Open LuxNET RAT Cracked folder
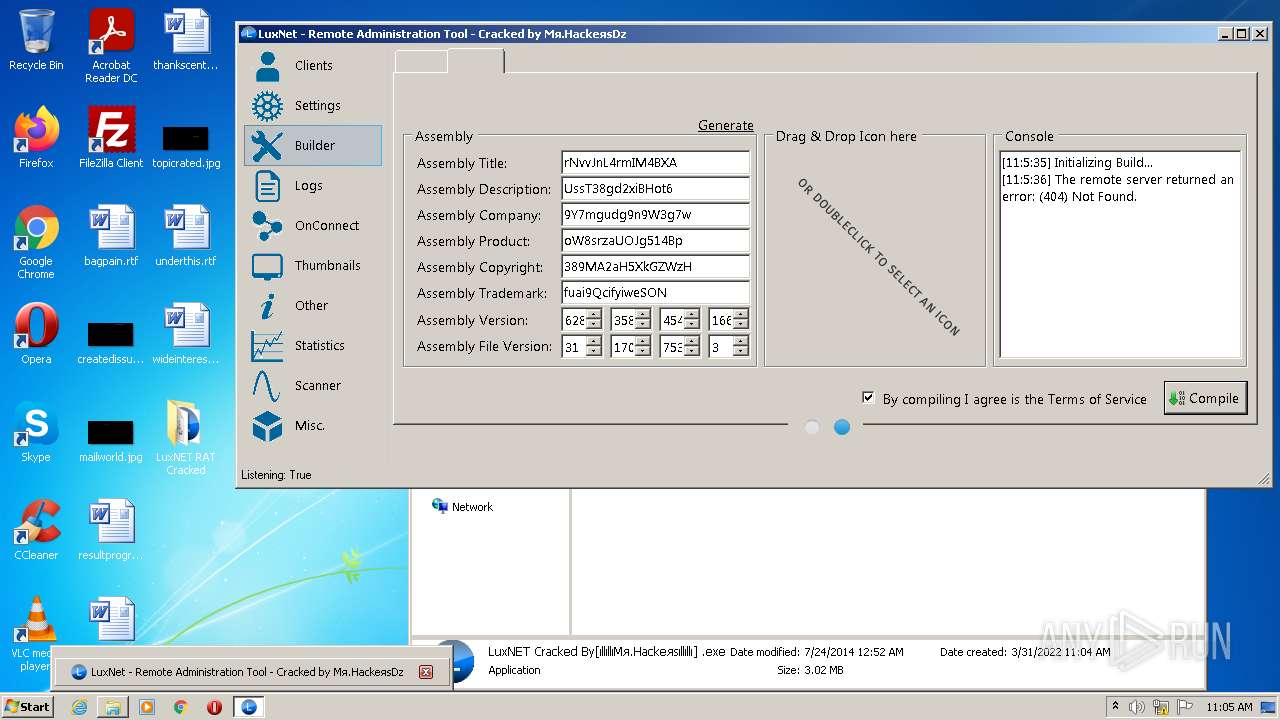Viewport: 1280px width, 720px height. pyautogui.click(x=185, y=438)
